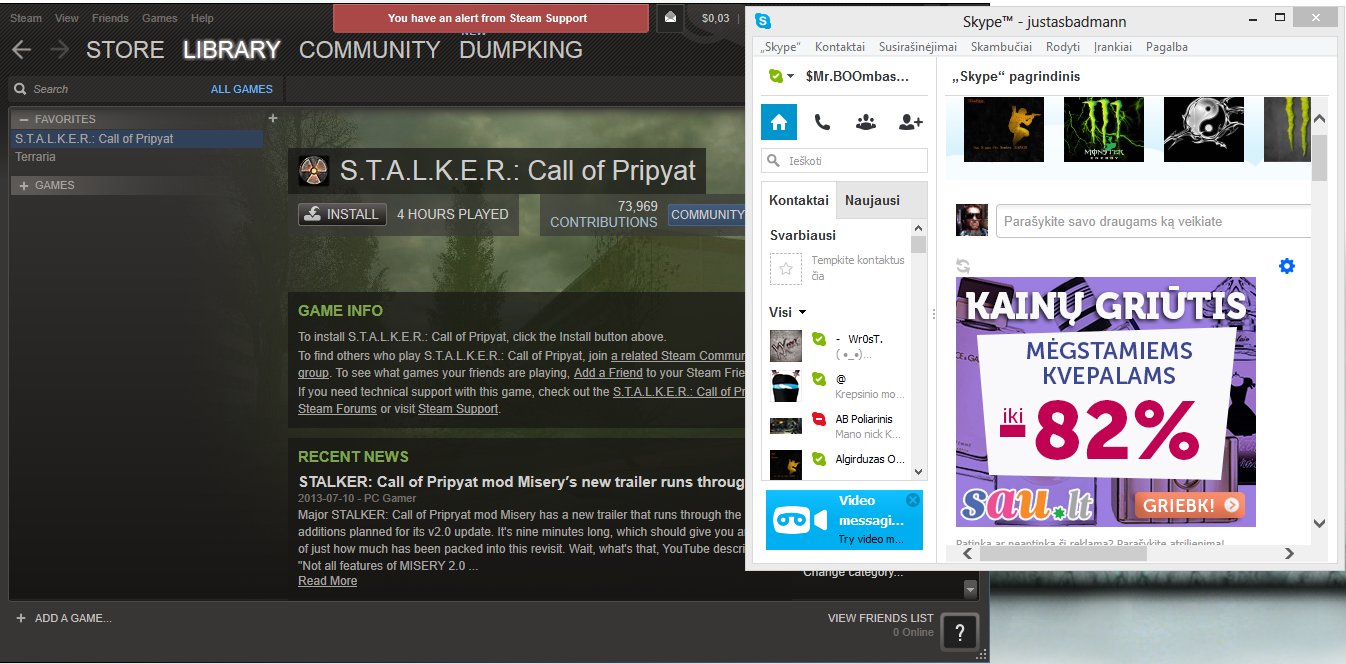Click the Steam news scroll down arrow

(970, 589)
